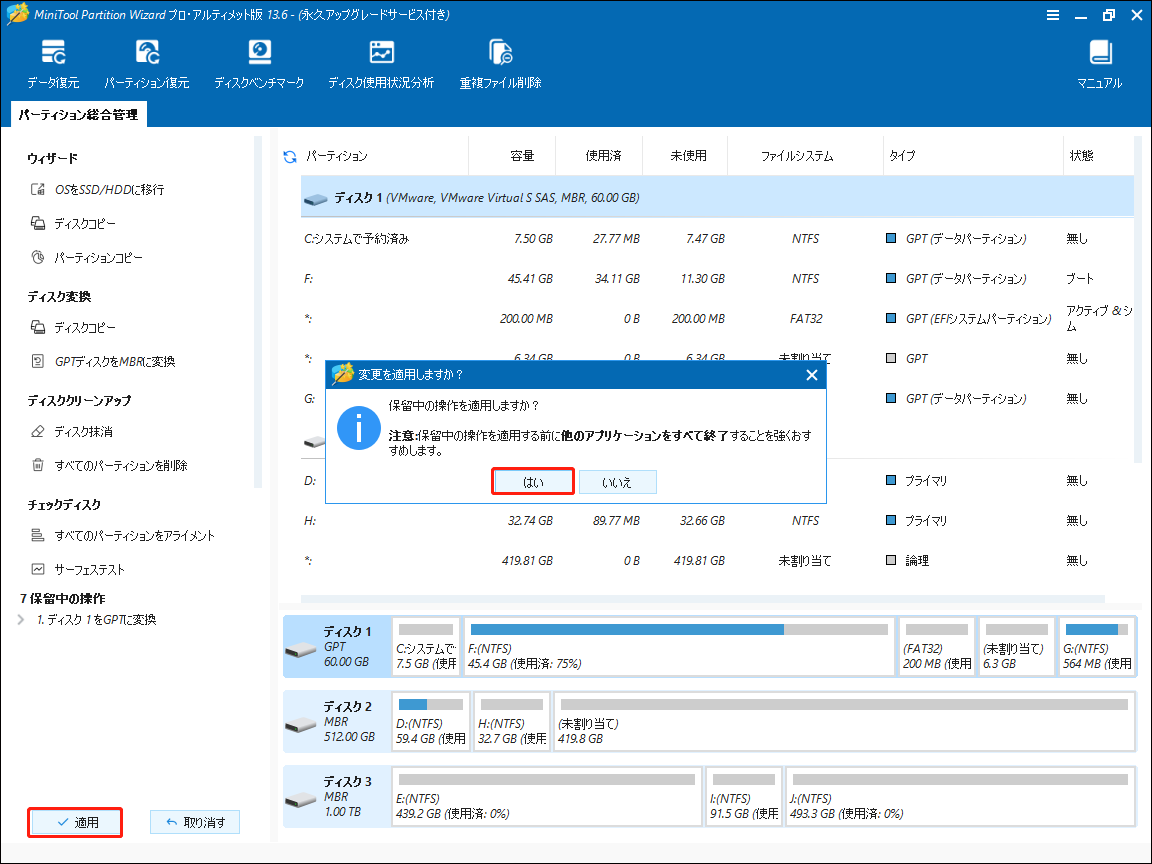Open 重複ファイル削除 tool
Image resolution: width=1152 pixels, height=864 pixels.
pos(500,64)
